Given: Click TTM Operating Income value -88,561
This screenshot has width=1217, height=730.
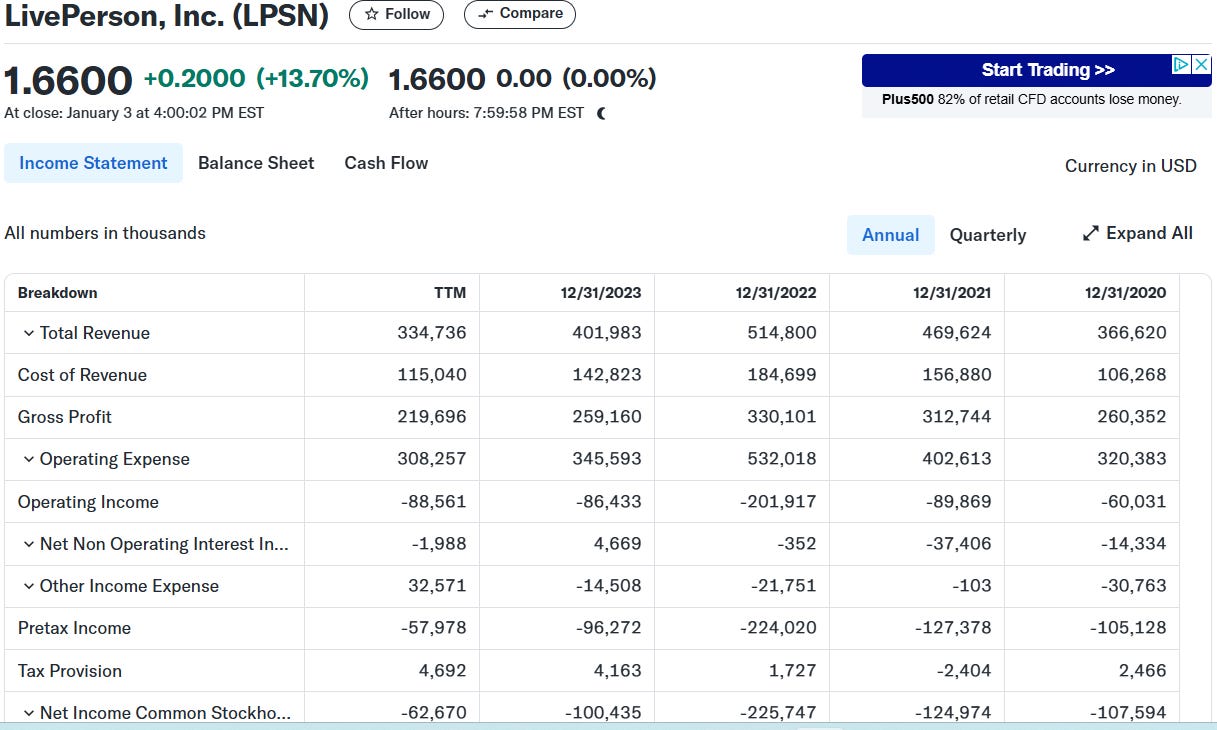Looking at the screenshot, I should [434, 502].
